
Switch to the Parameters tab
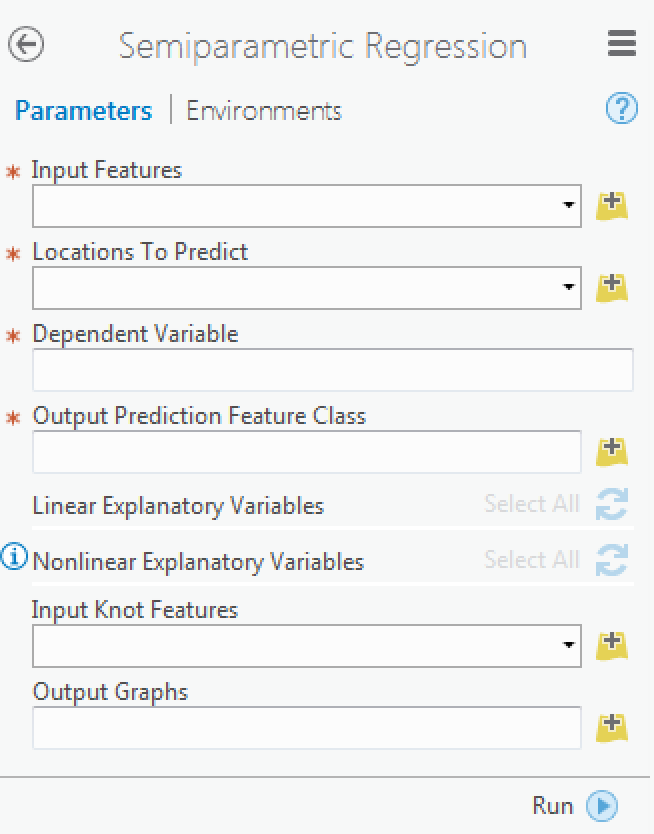[83, 111]
